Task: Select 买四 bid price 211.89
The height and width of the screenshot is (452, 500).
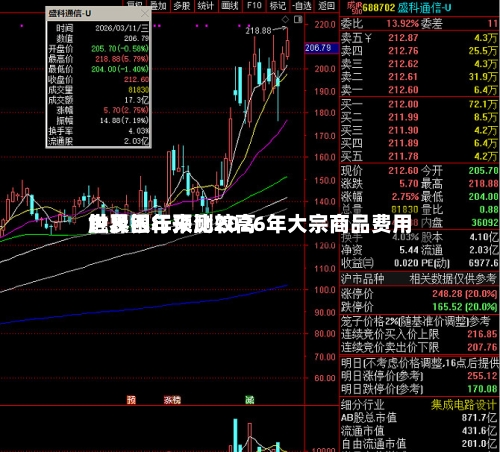Action: [x=403, y=143]
